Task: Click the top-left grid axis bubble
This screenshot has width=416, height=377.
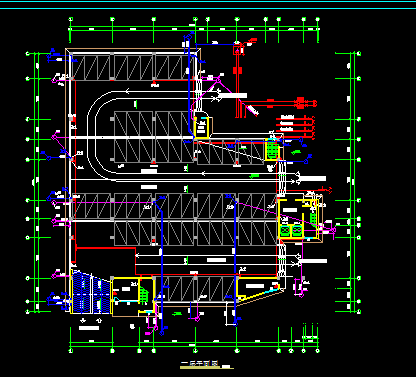Action: (70, 19)
